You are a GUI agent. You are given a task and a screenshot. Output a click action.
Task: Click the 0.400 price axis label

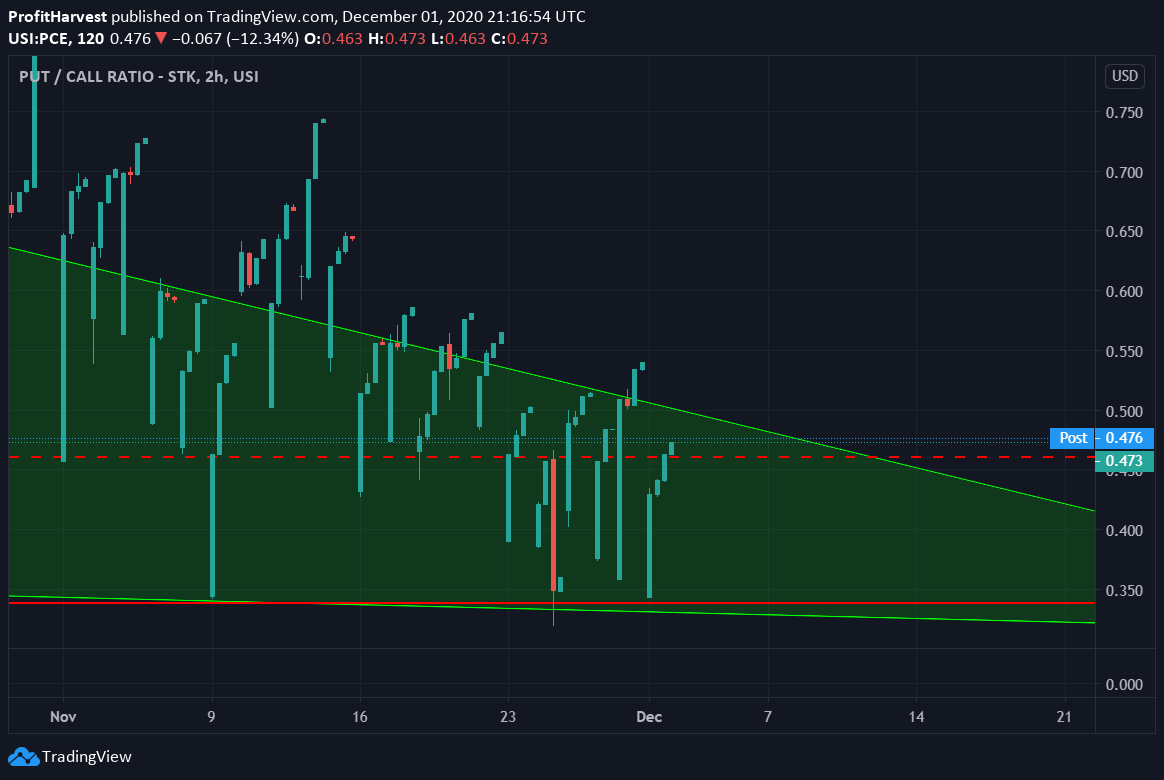(x=1124, y=531)
